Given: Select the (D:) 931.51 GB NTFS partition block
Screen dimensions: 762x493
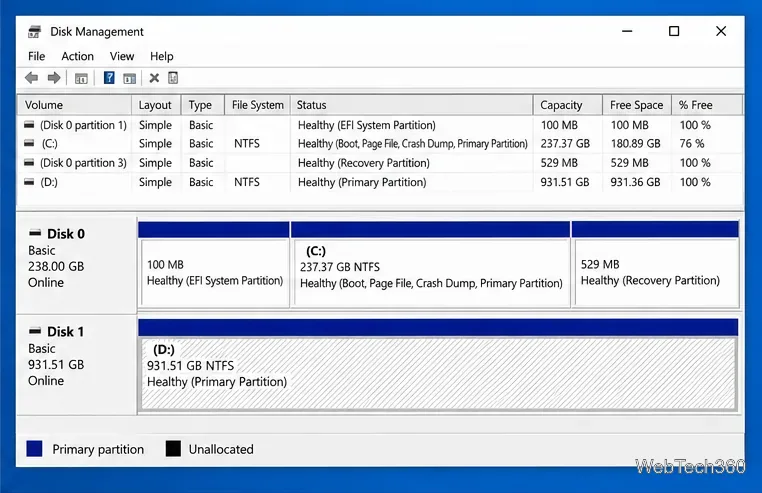Looking at the screenshot, I should point(438,365).
